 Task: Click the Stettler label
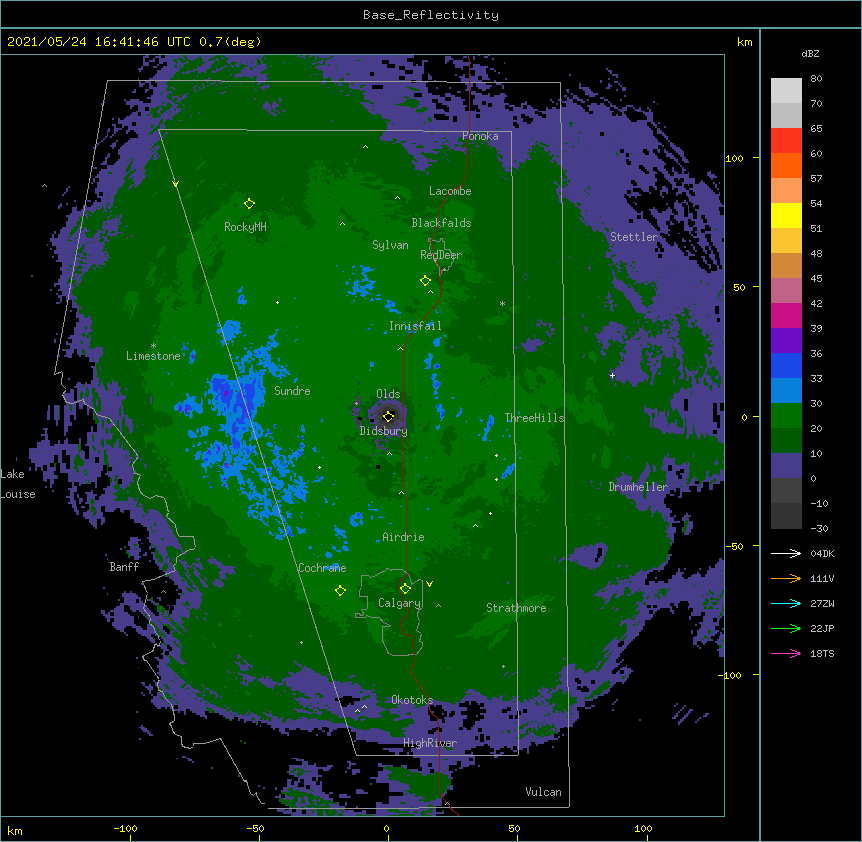point(634,237)
